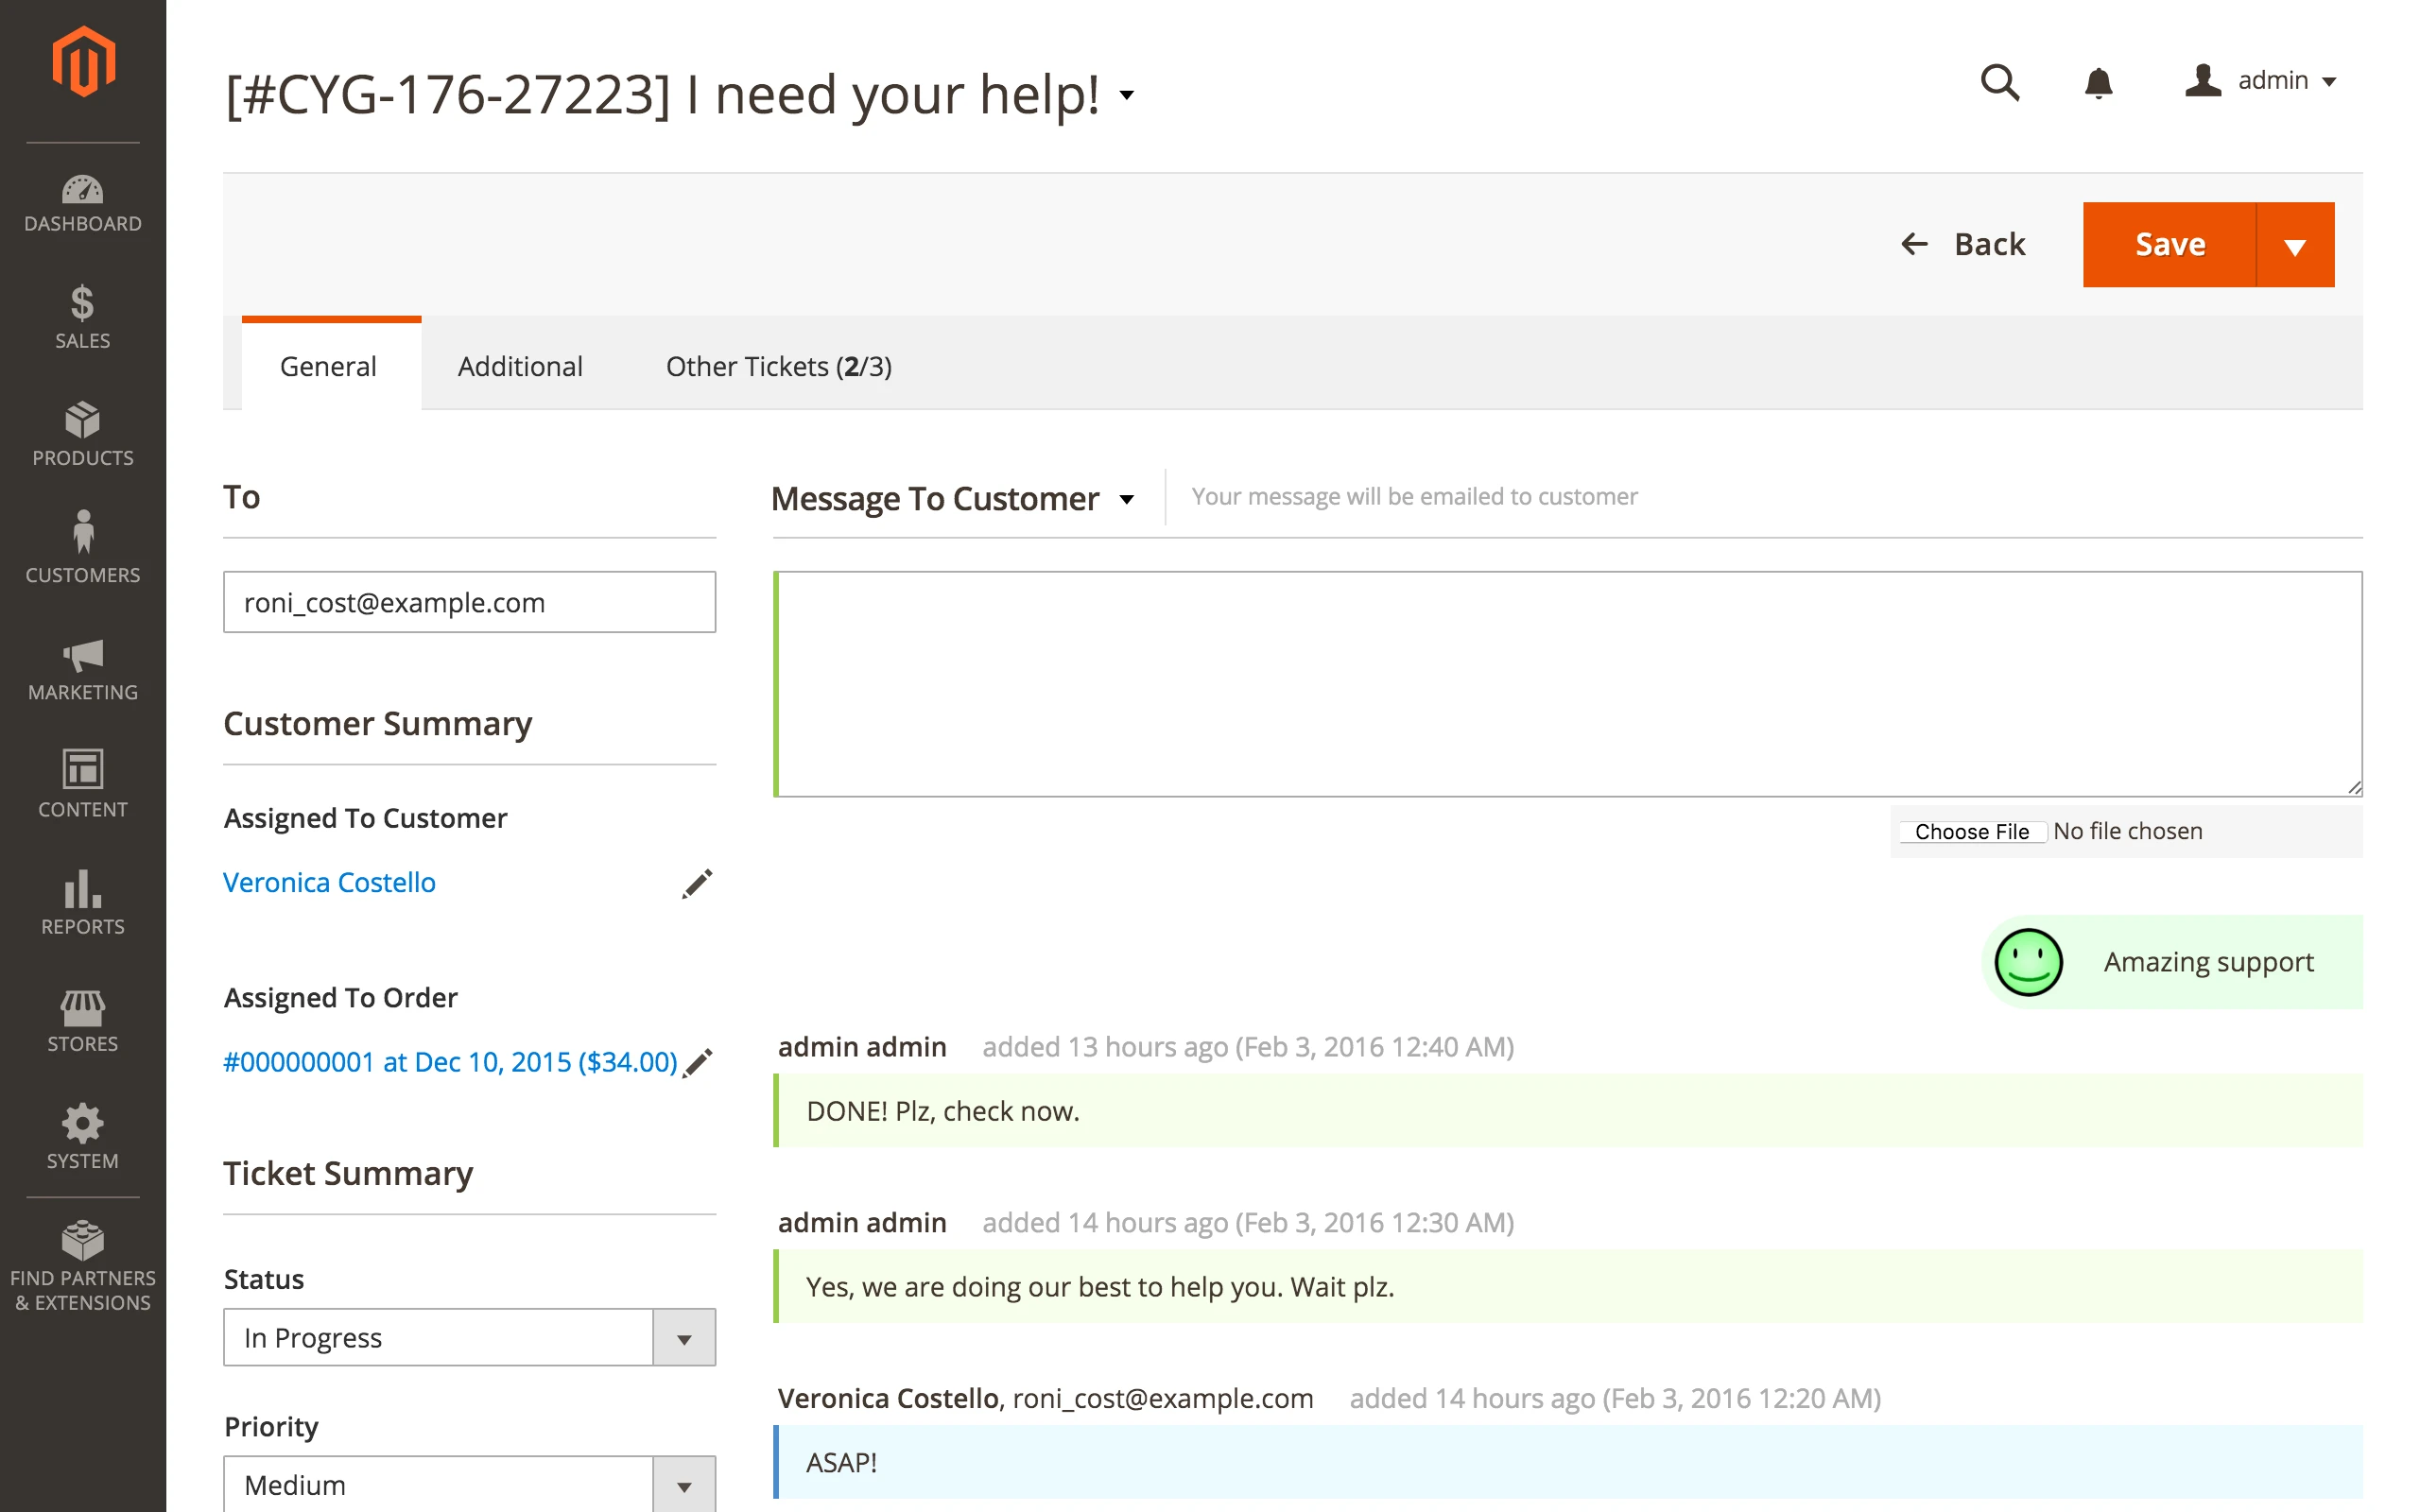Edit assigned customer pencil icon
This screenshot has width=2420, height=1512.
click(697, 884)
